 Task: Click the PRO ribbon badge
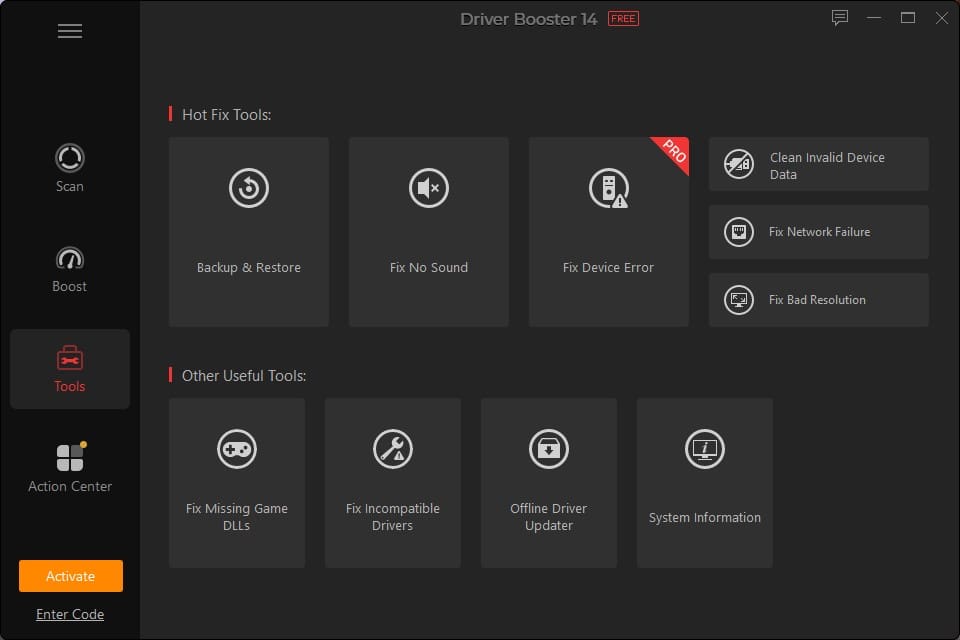click(x=673, y=151)
